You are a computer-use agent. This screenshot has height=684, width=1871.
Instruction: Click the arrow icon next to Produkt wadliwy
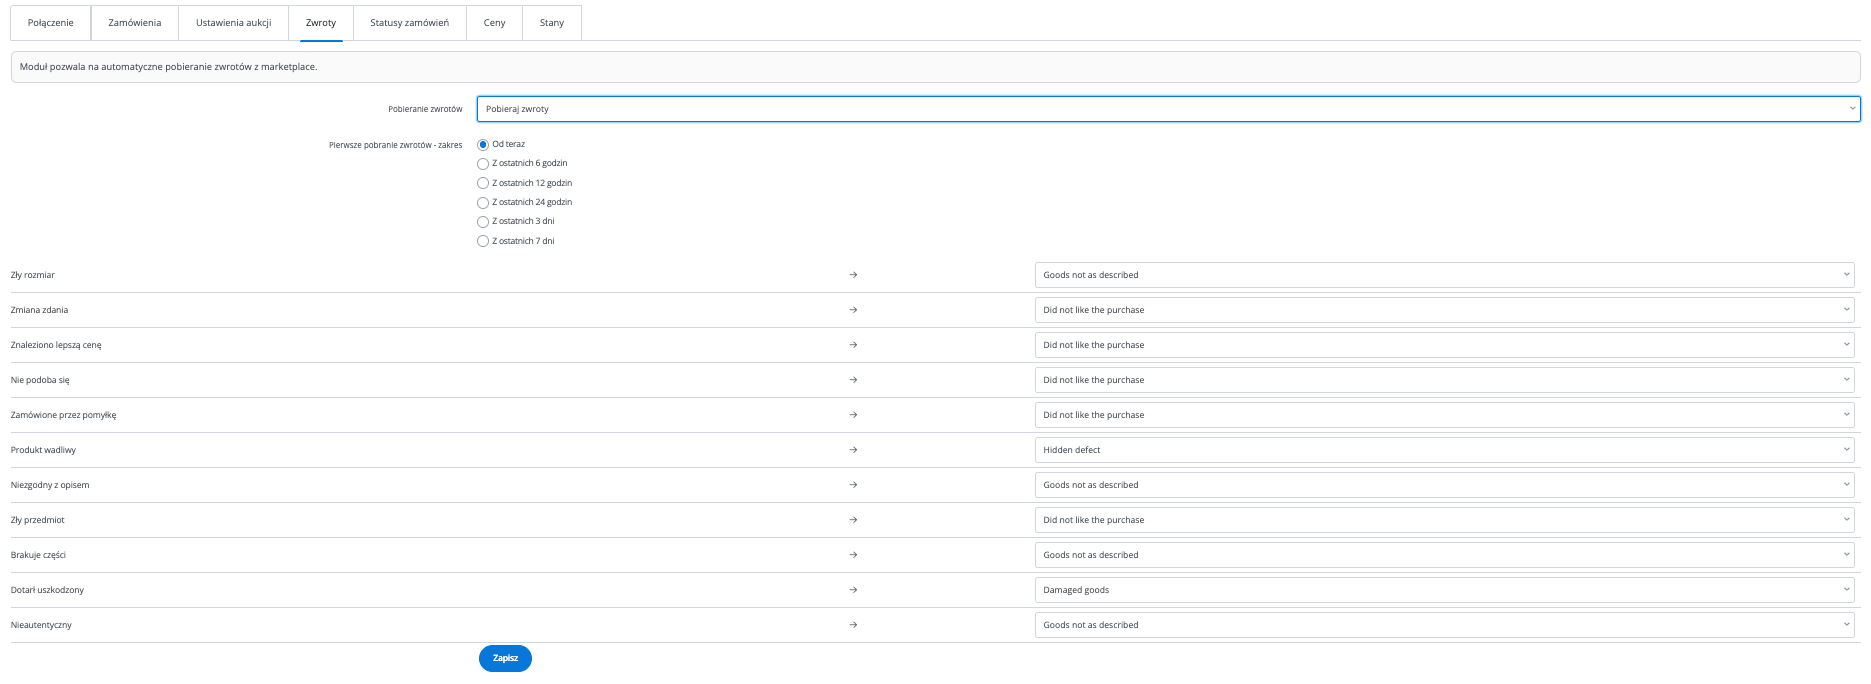[x=853, y=450]
